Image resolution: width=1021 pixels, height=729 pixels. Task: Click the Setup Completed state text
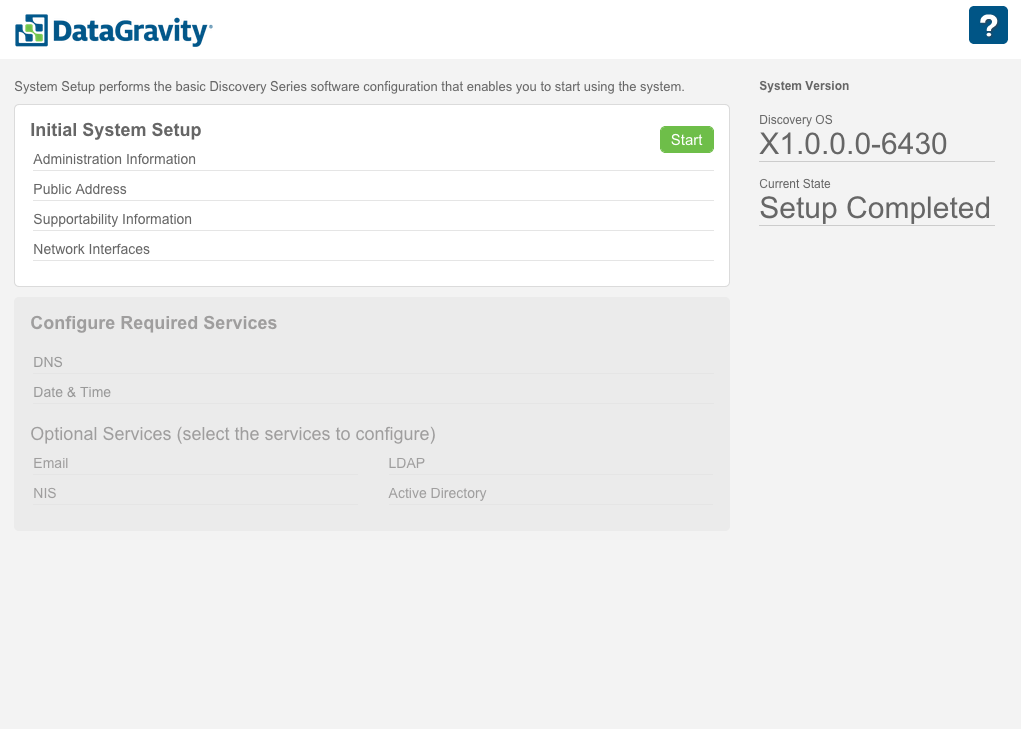pos(875,208)
